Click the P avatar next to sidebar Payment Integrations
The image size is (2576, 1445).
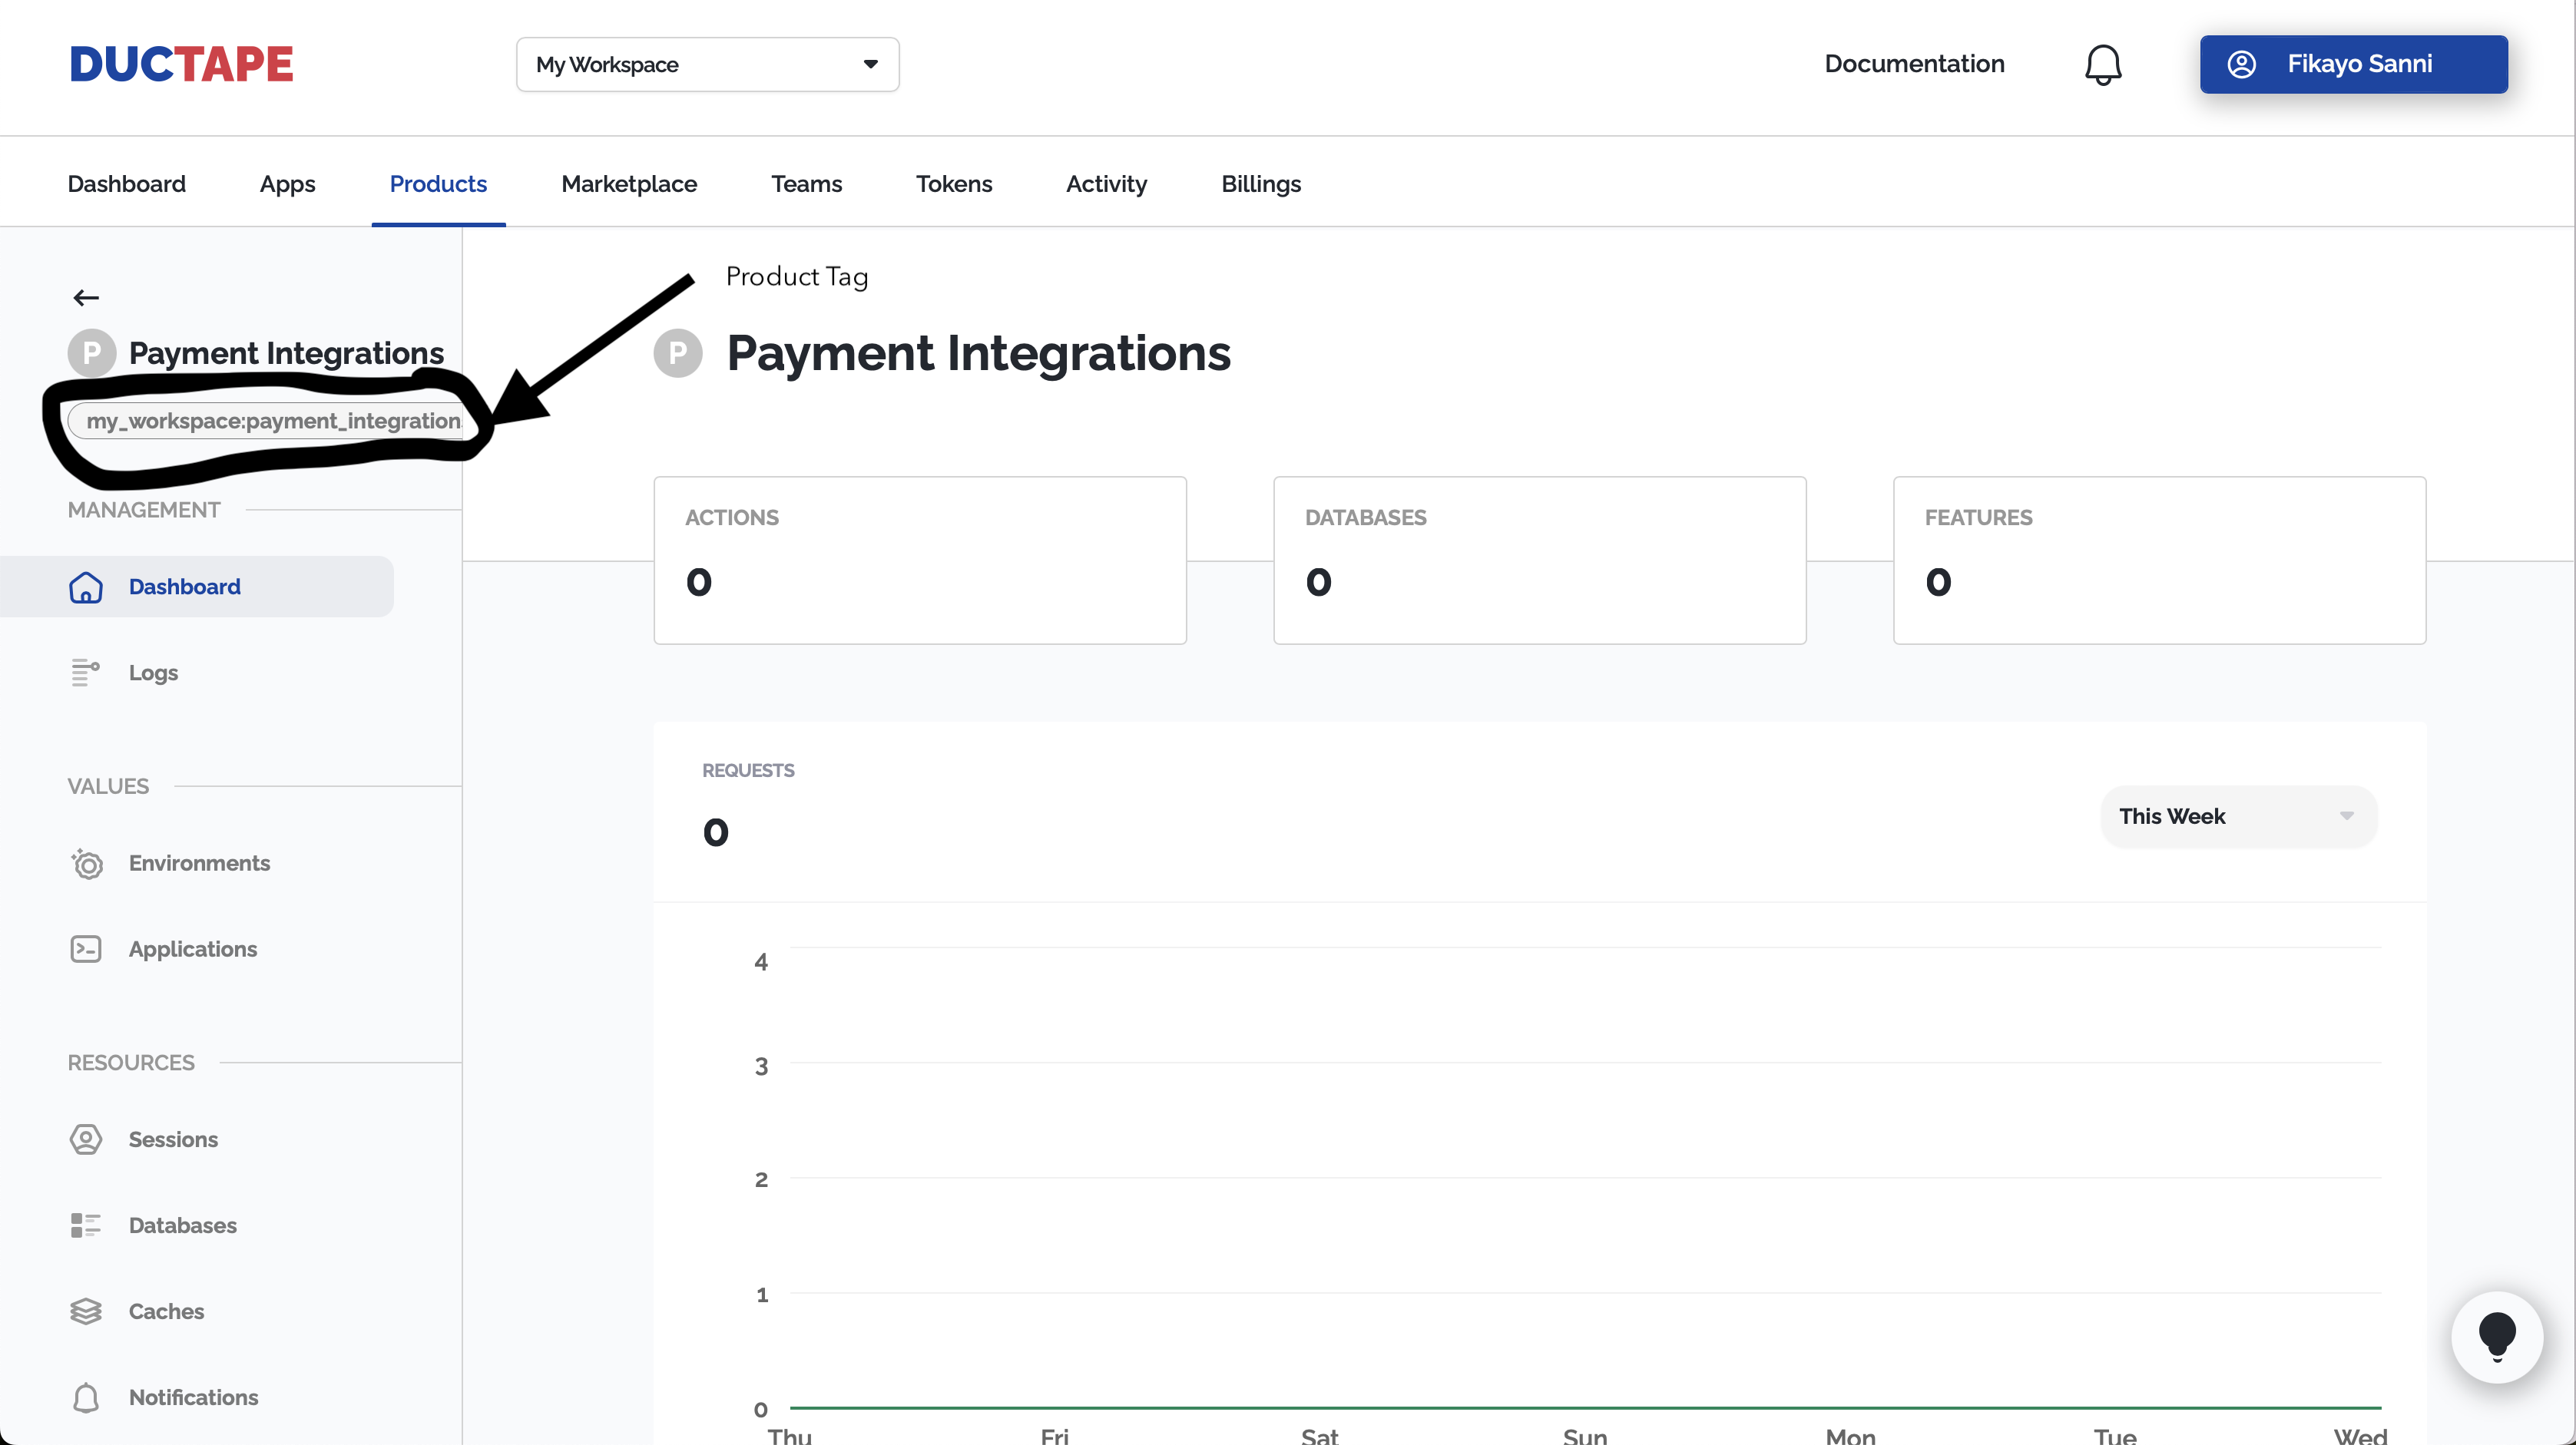tap(92, 353)
